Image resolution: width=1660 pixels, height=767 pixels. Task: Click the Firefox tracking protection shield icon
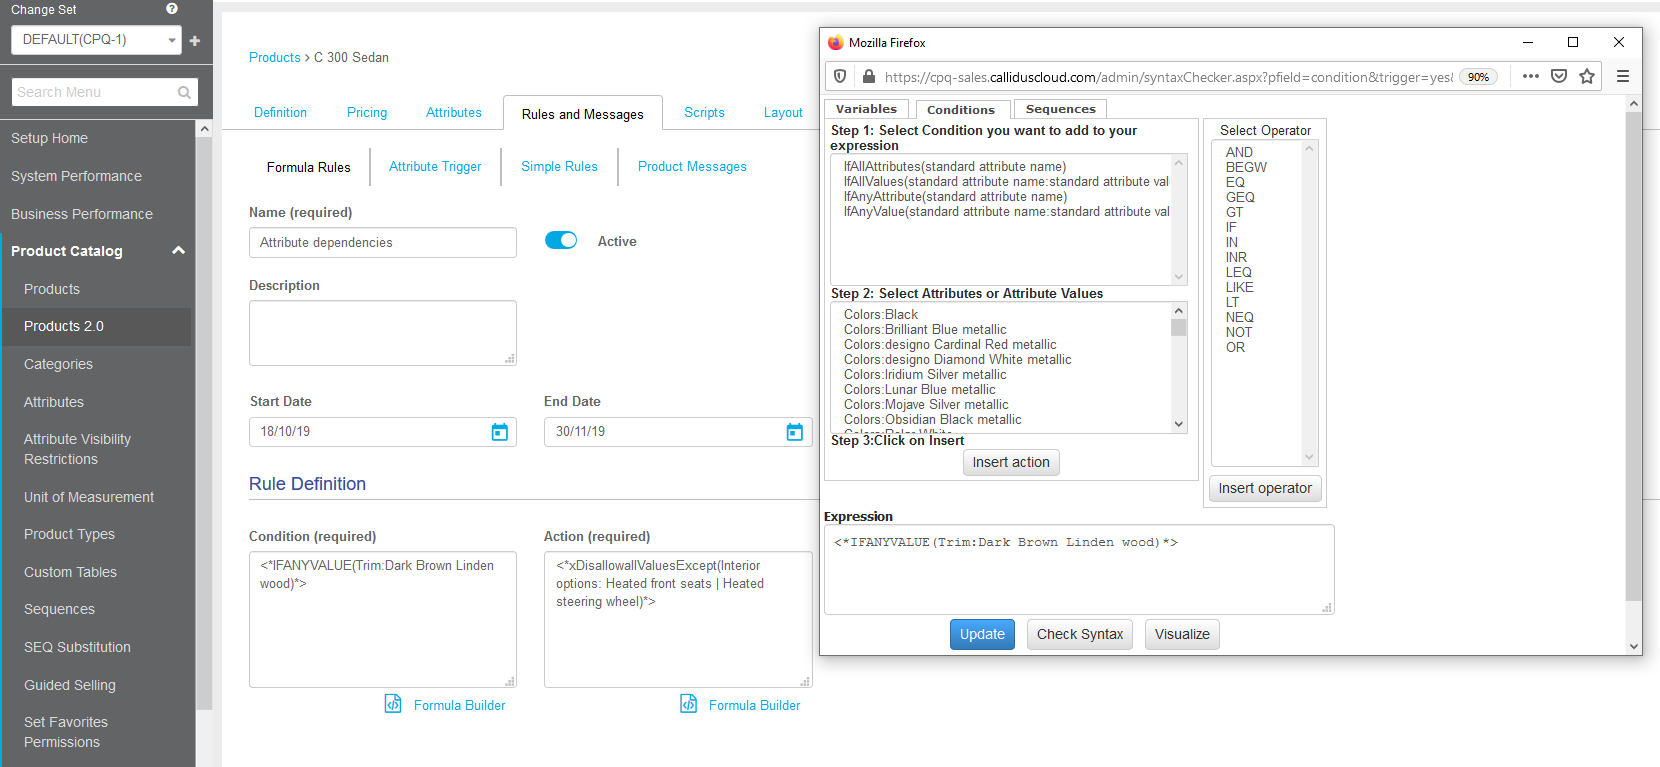(840, 76)
